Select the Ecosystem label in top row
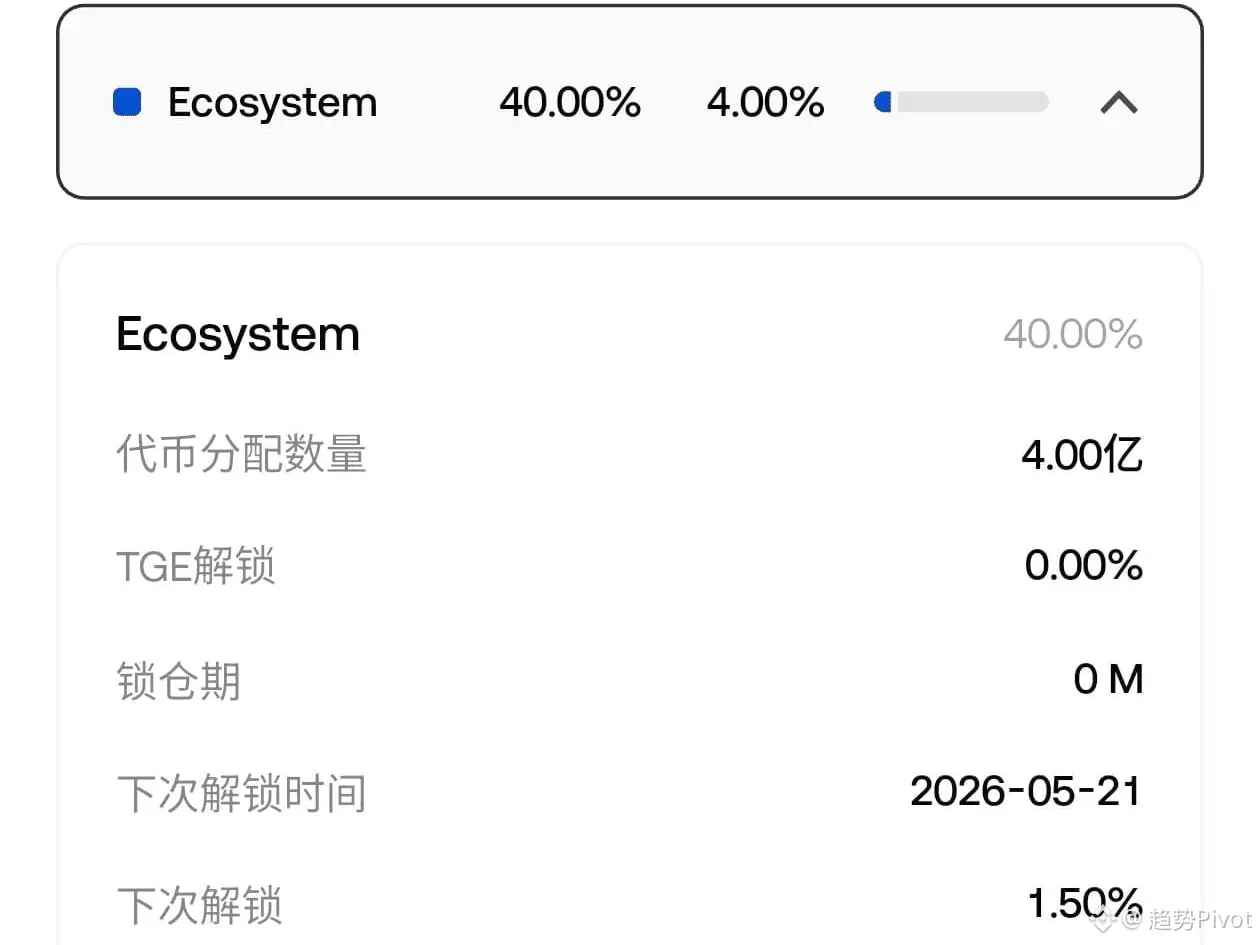The width and height of the screenshot is (1260, 945). point(272,103)
